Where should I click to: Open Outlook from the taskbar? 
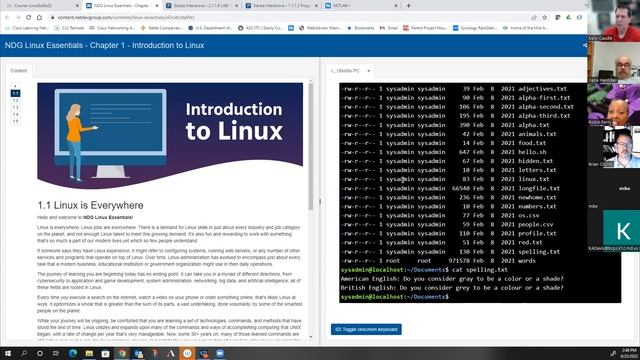pos(138,353)
